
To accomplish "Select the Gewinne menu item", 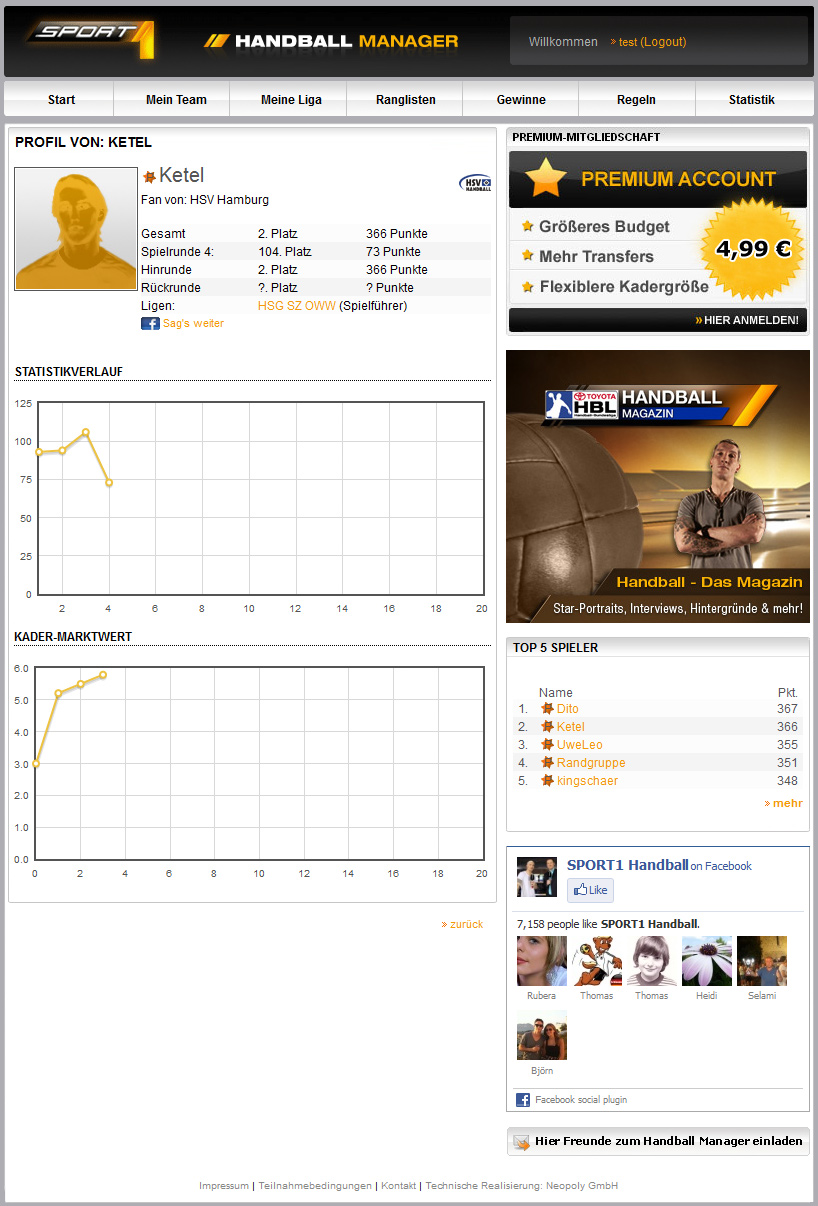I will [521, 100].
